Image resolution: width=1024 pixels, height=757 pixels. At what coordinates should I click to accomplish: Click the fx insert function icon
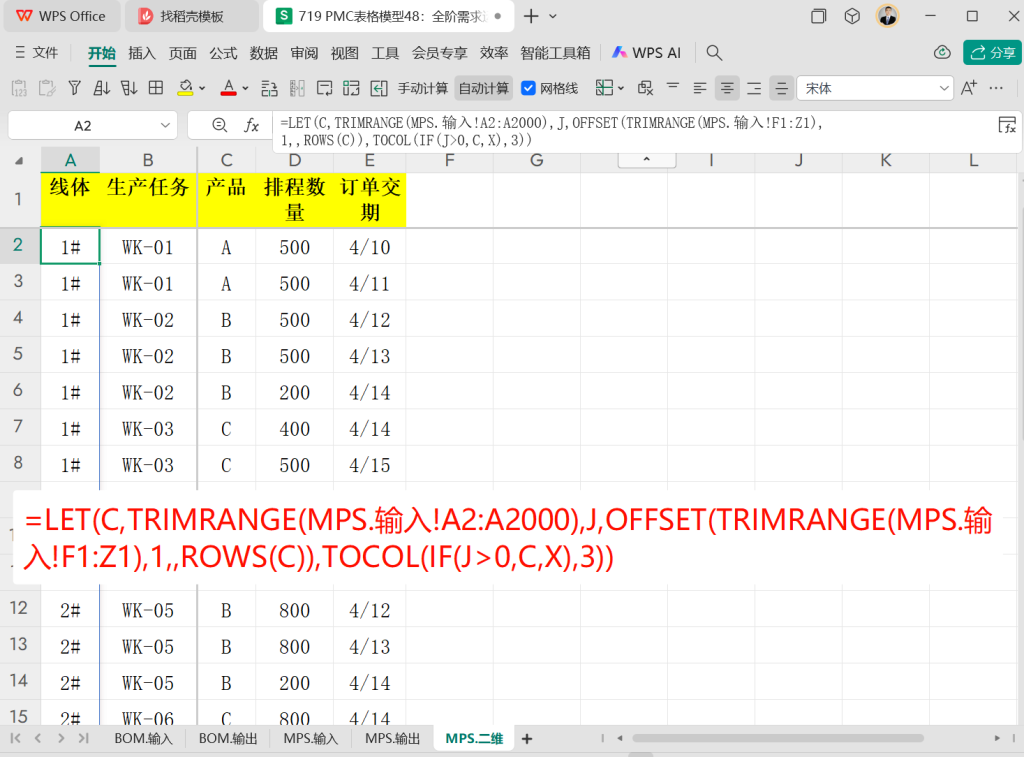[251, 125]
